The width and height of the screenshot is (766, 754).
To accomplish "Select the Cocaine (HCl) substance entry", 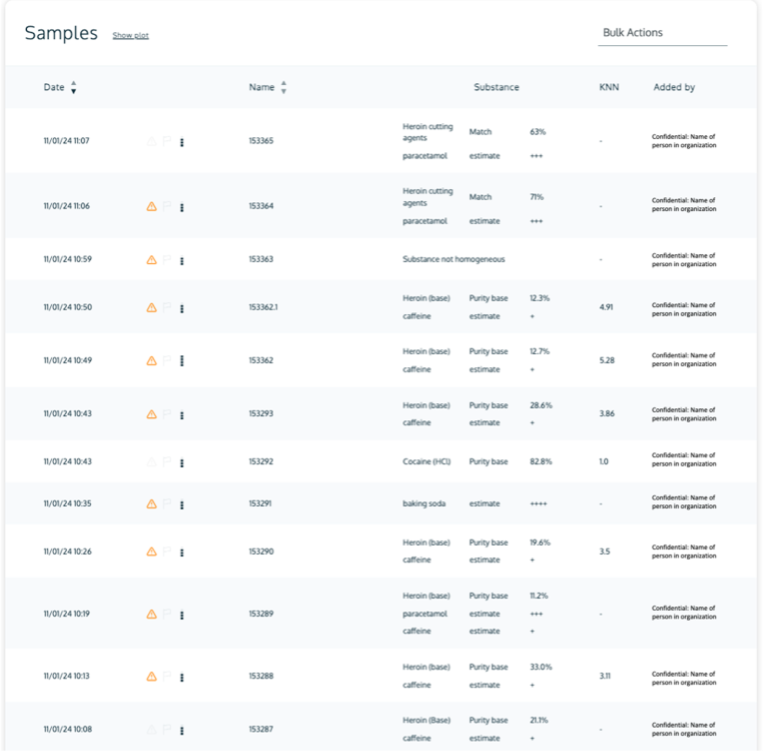I will pyautogui.click(x=425, y=462).
